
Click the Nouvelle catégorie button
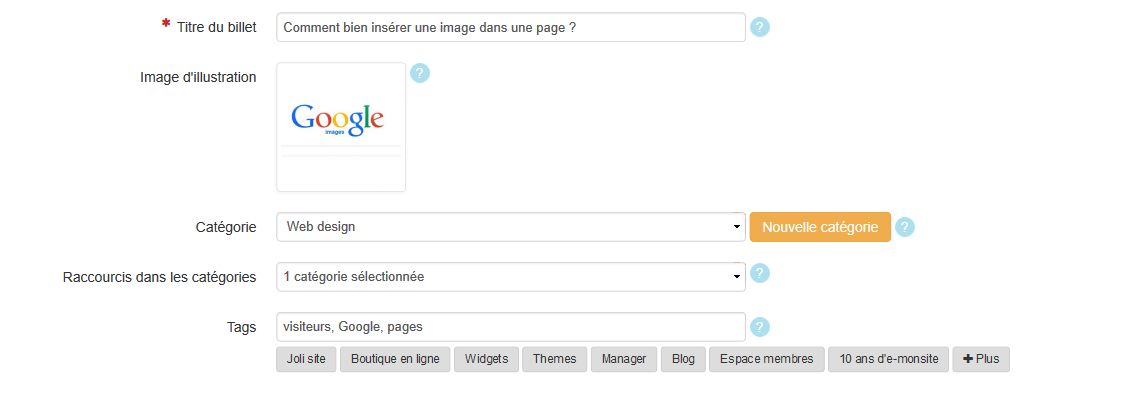tap(820, 227)
